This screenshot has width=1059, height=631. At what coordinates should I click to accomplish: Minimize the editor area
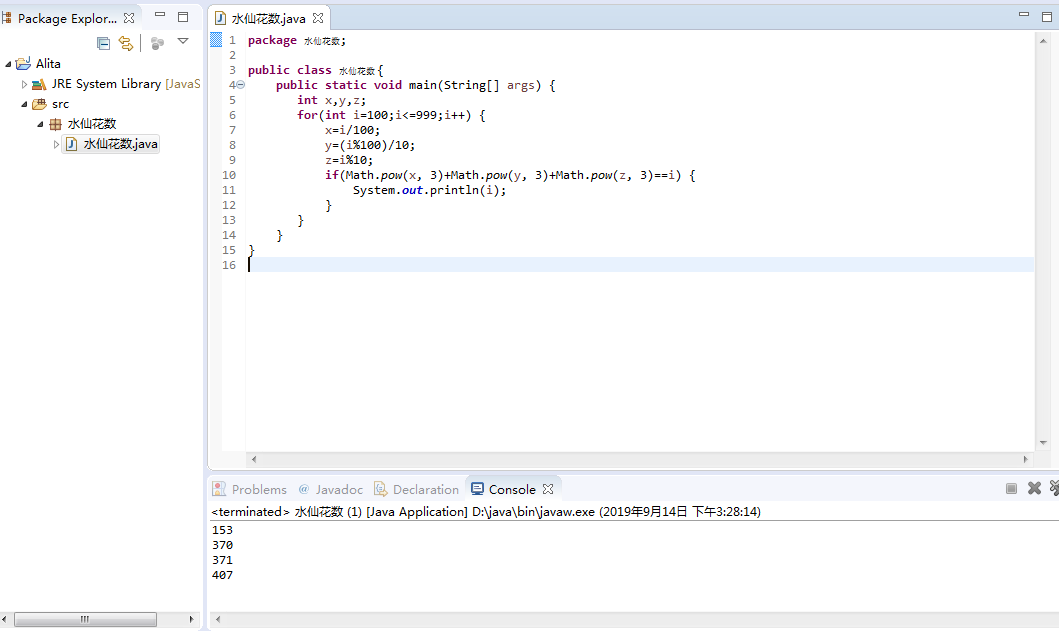[x=1024, y=14]
